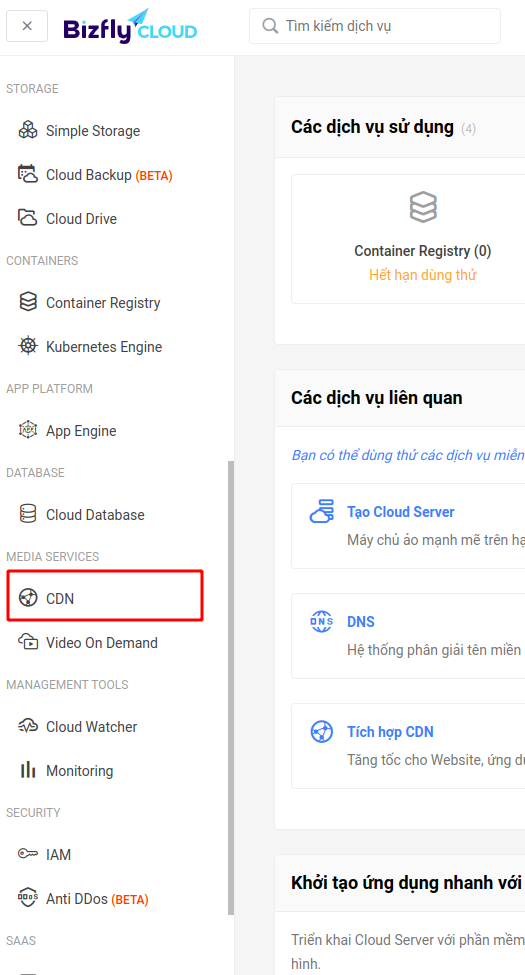Select the Cloud Backup calendar-cloud icon

click(x=28, y=175)
